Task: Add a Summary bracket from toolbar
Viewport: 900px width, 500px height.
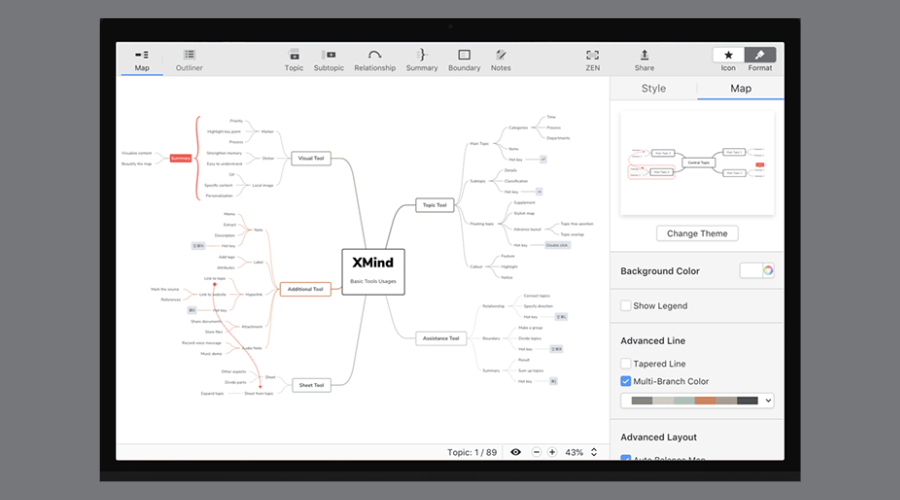Action: point(422,60)
